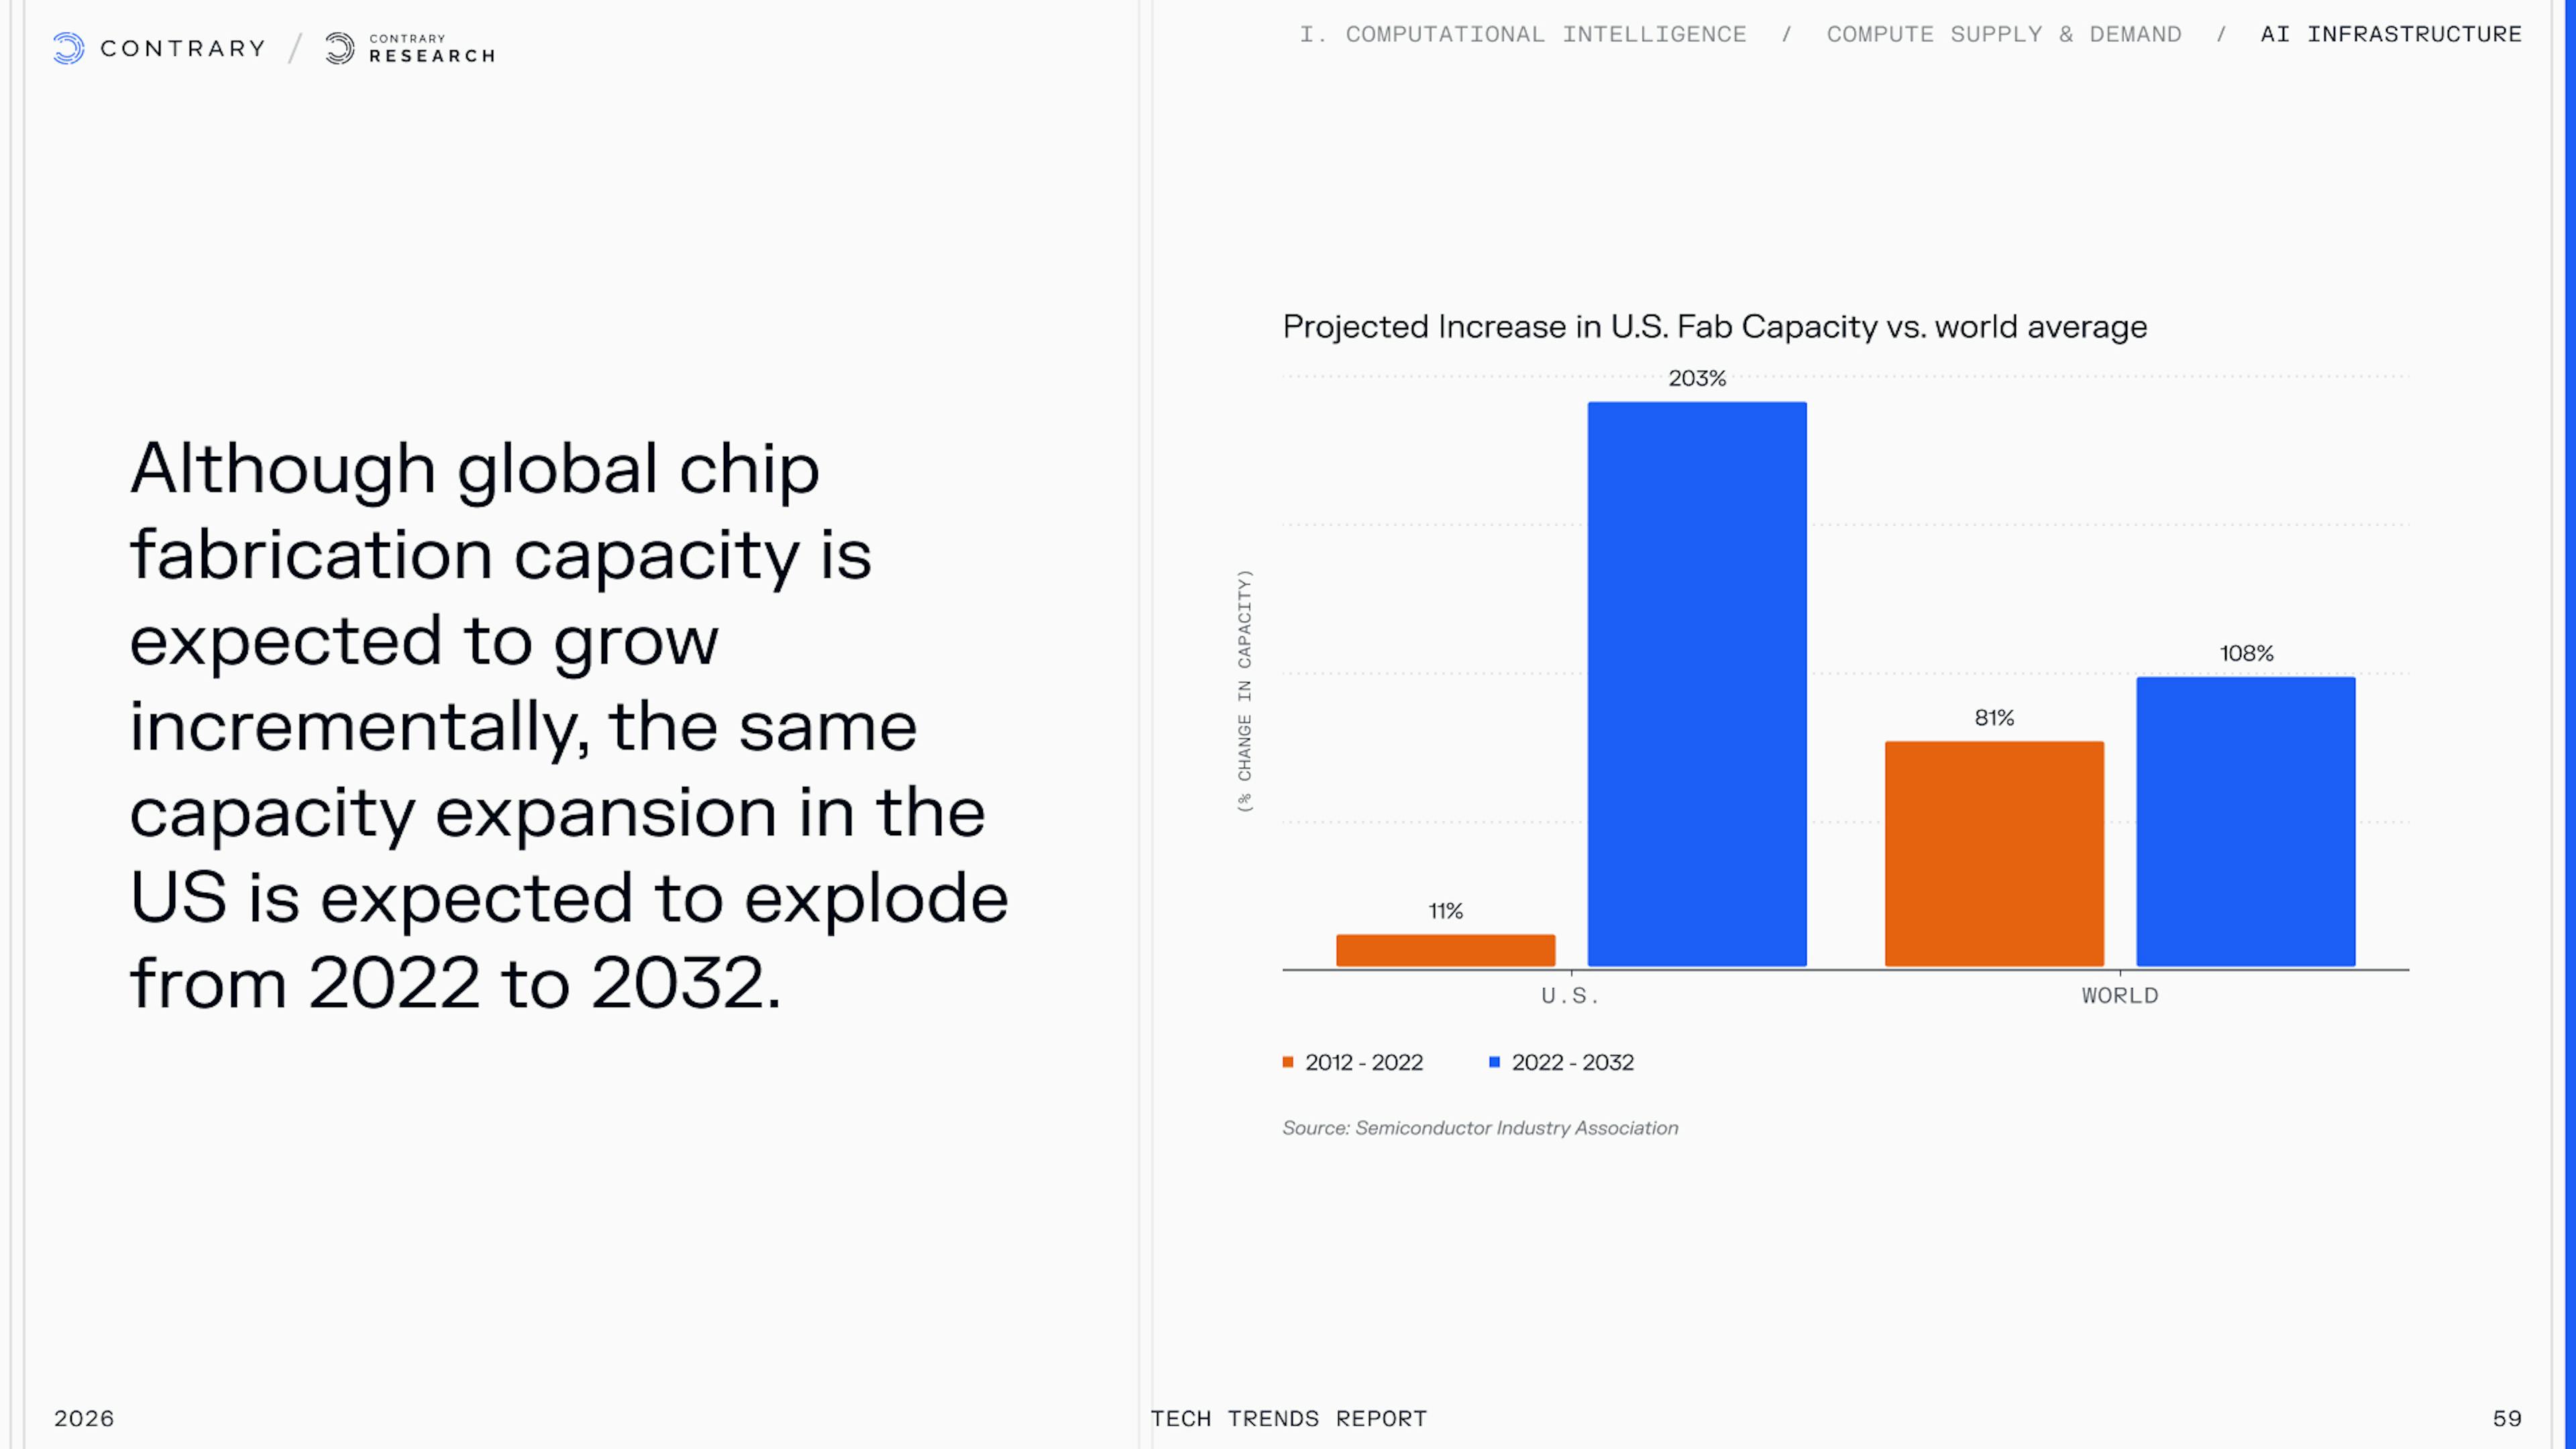Click the 2026 footer year label

(84, 1418)
